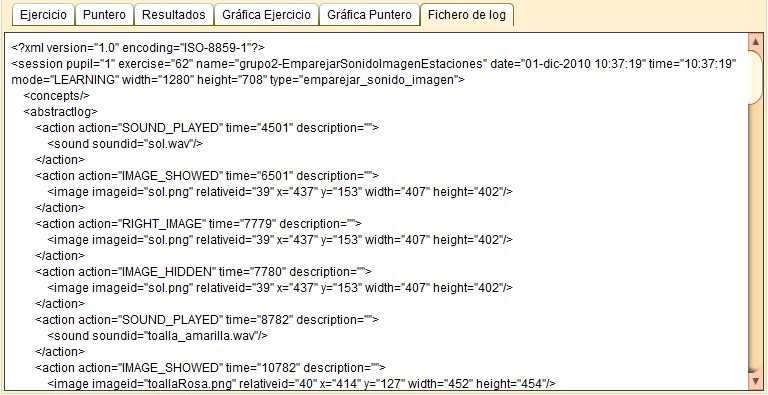Click the toallaRosa.png image line
Screen dimensions: 768x395
coord(302,384)
